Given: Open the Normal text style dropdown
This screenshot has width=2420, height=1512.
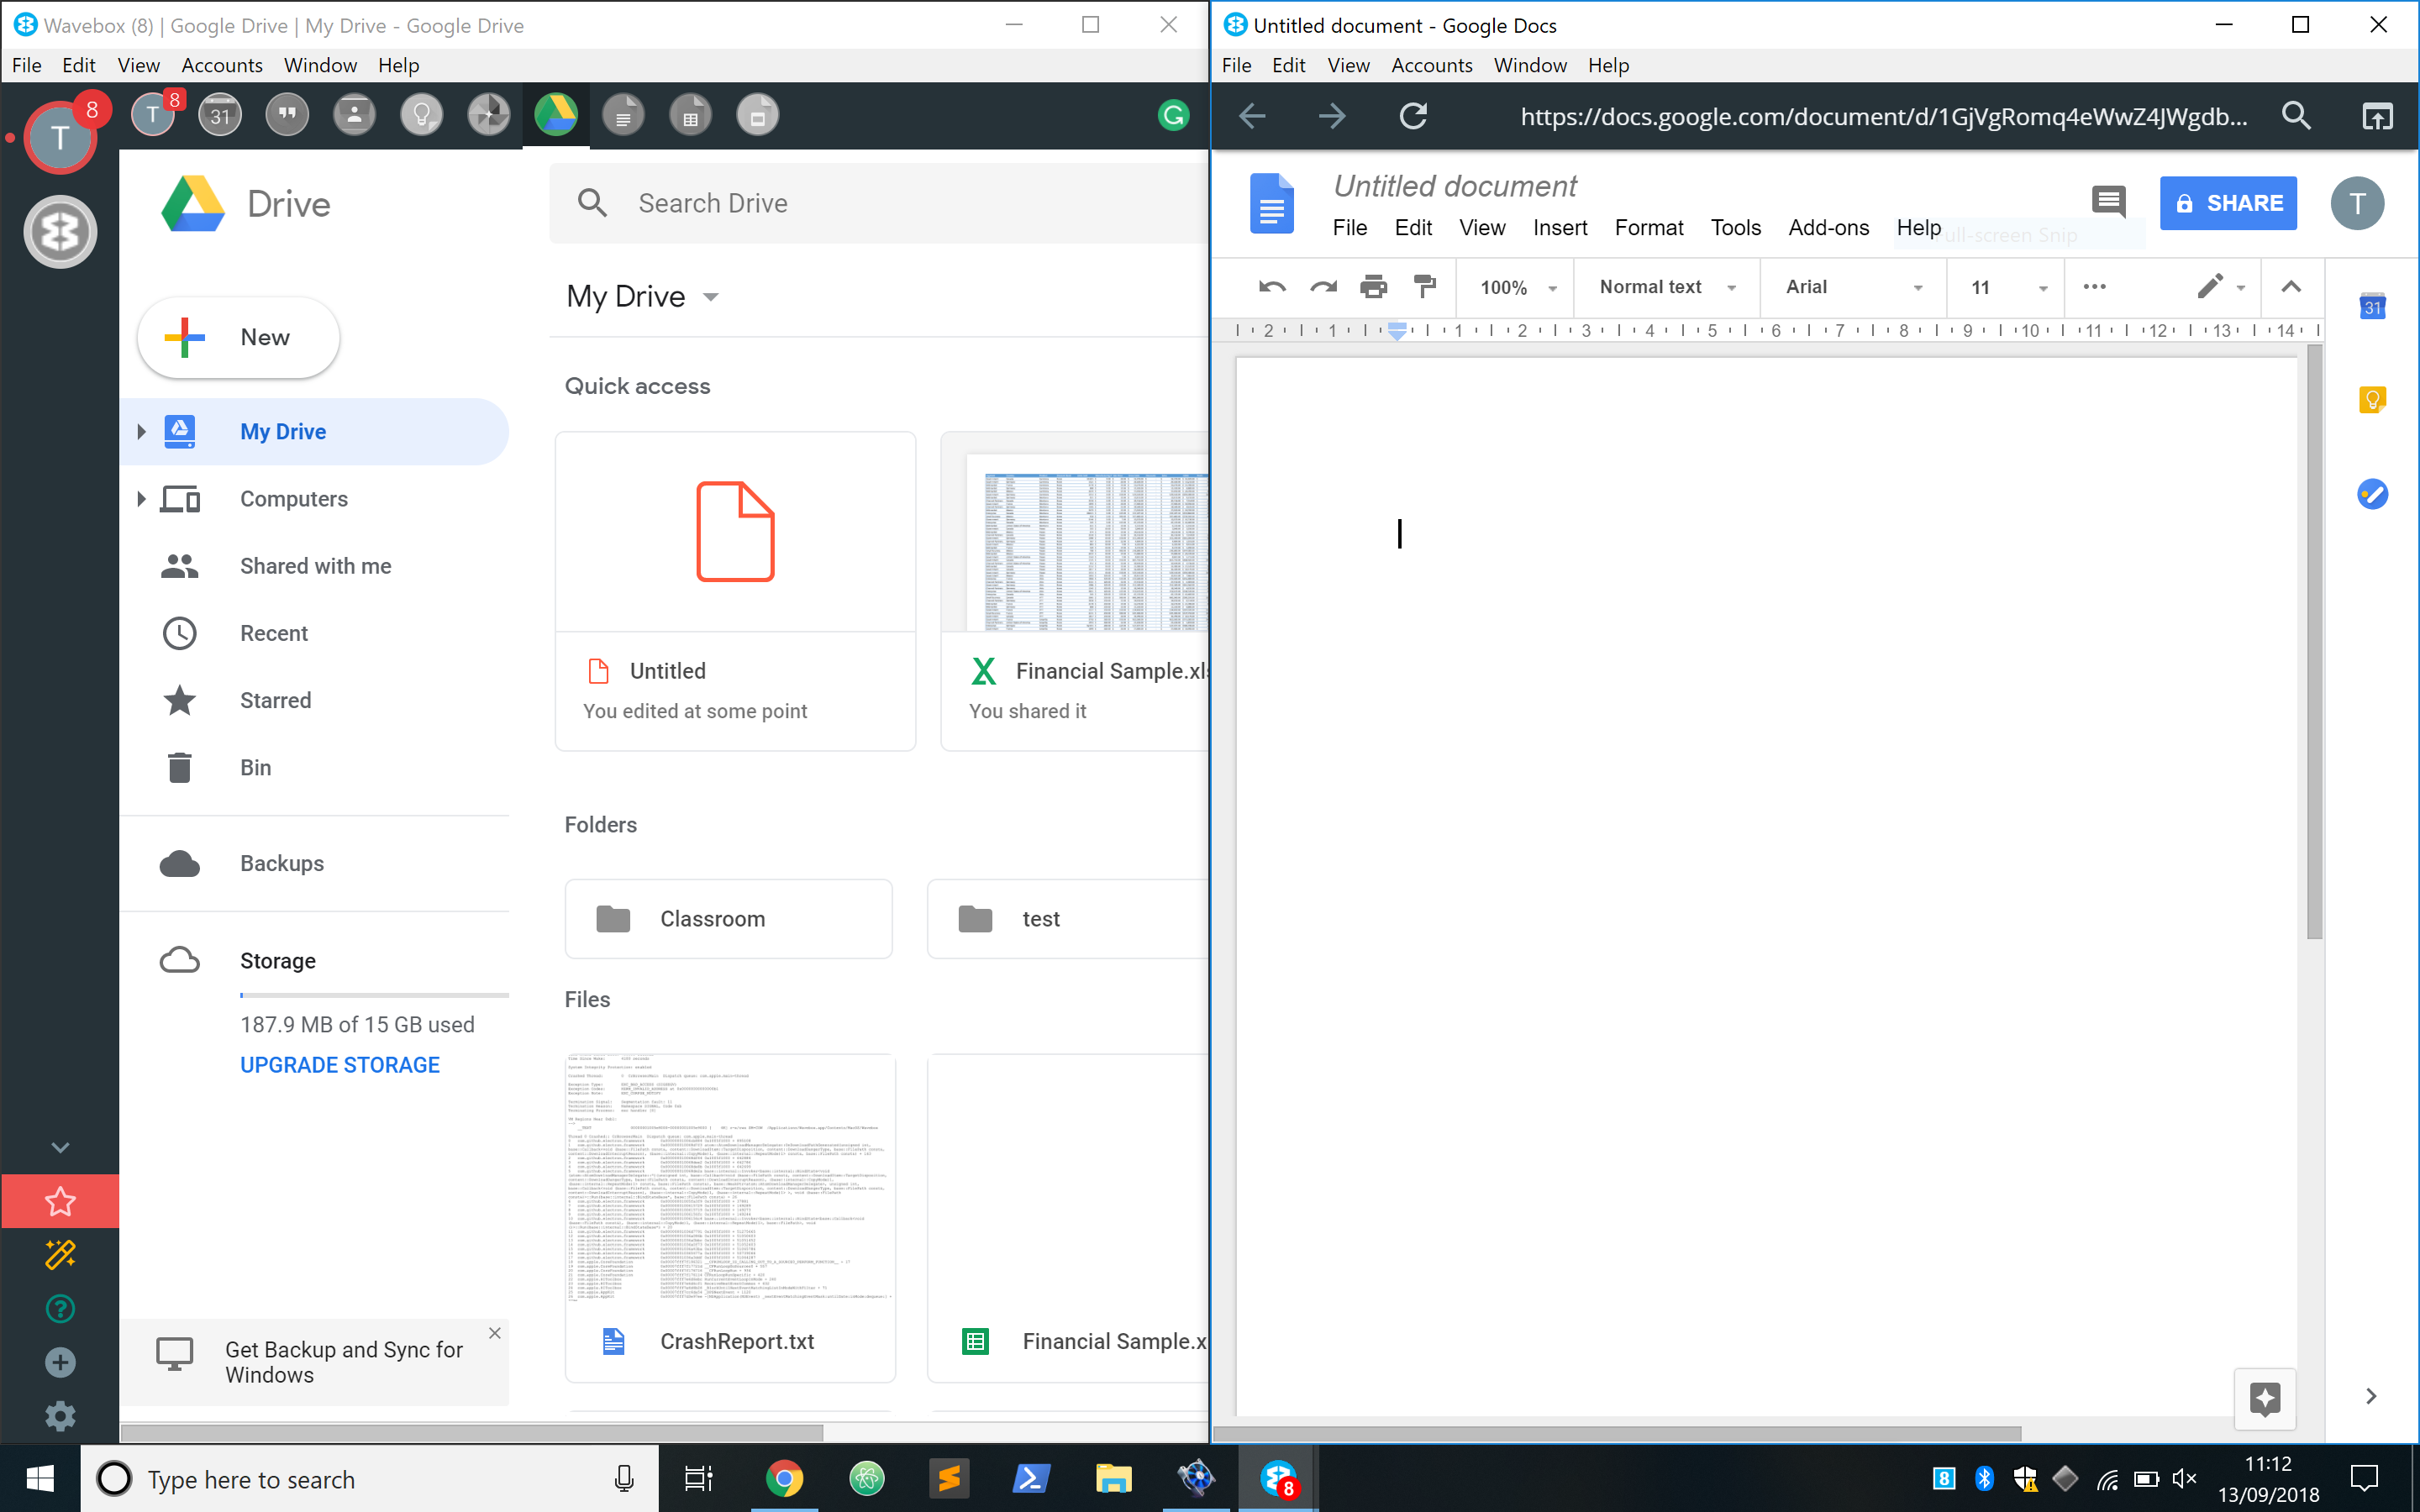Looking at the screenshot, I should click(1663, 287).
